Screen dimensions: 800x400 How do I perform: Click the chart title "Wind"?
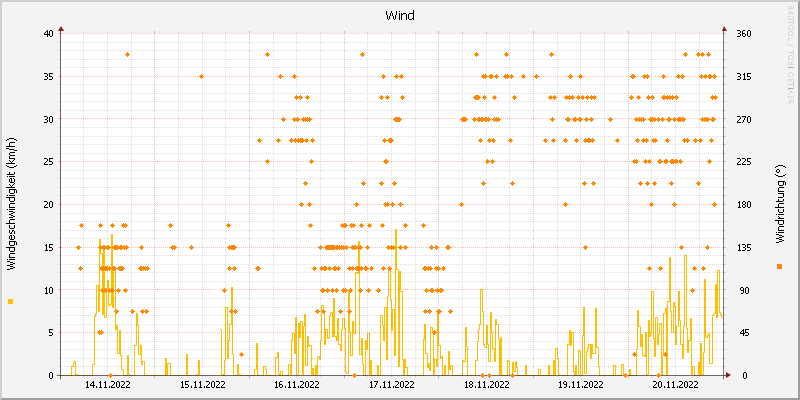(400, 16)
